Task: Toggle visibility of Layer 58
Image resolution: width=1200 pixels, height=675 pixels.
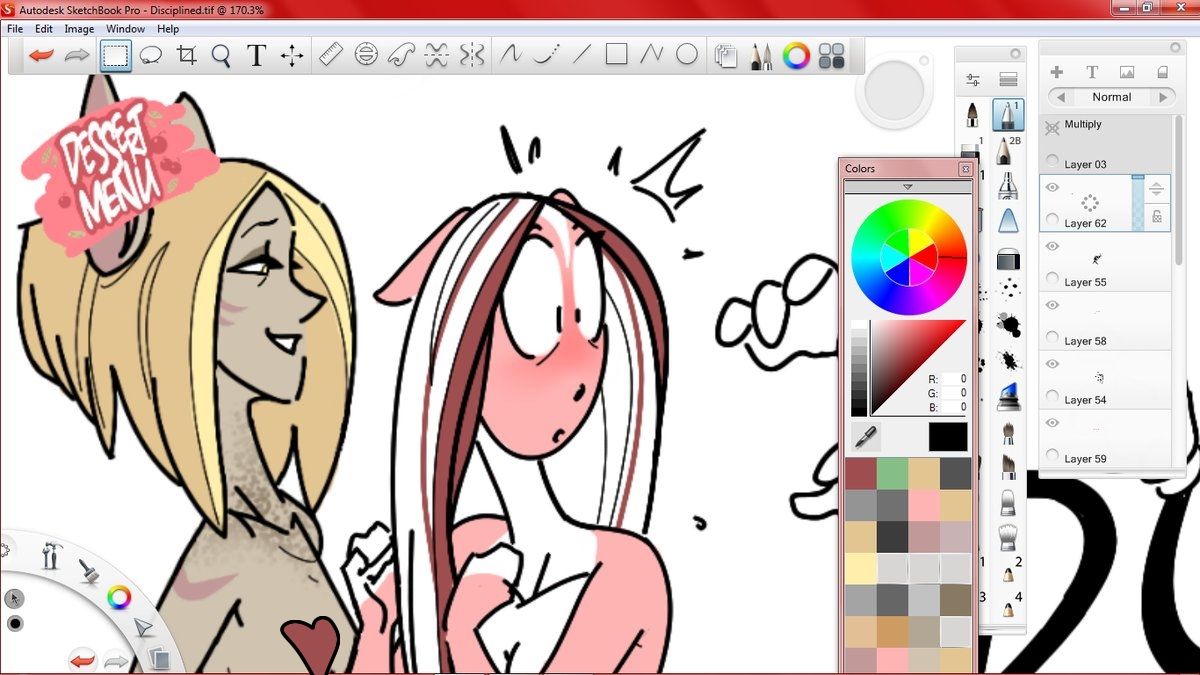Action: (x=1052, y=305)
